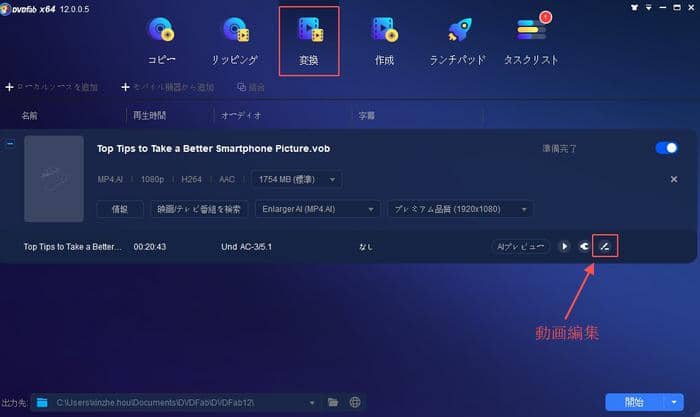This screenshot has height=417, width=700.
Task: Click the 情報 (info) button
Action: tap(120, 209)
